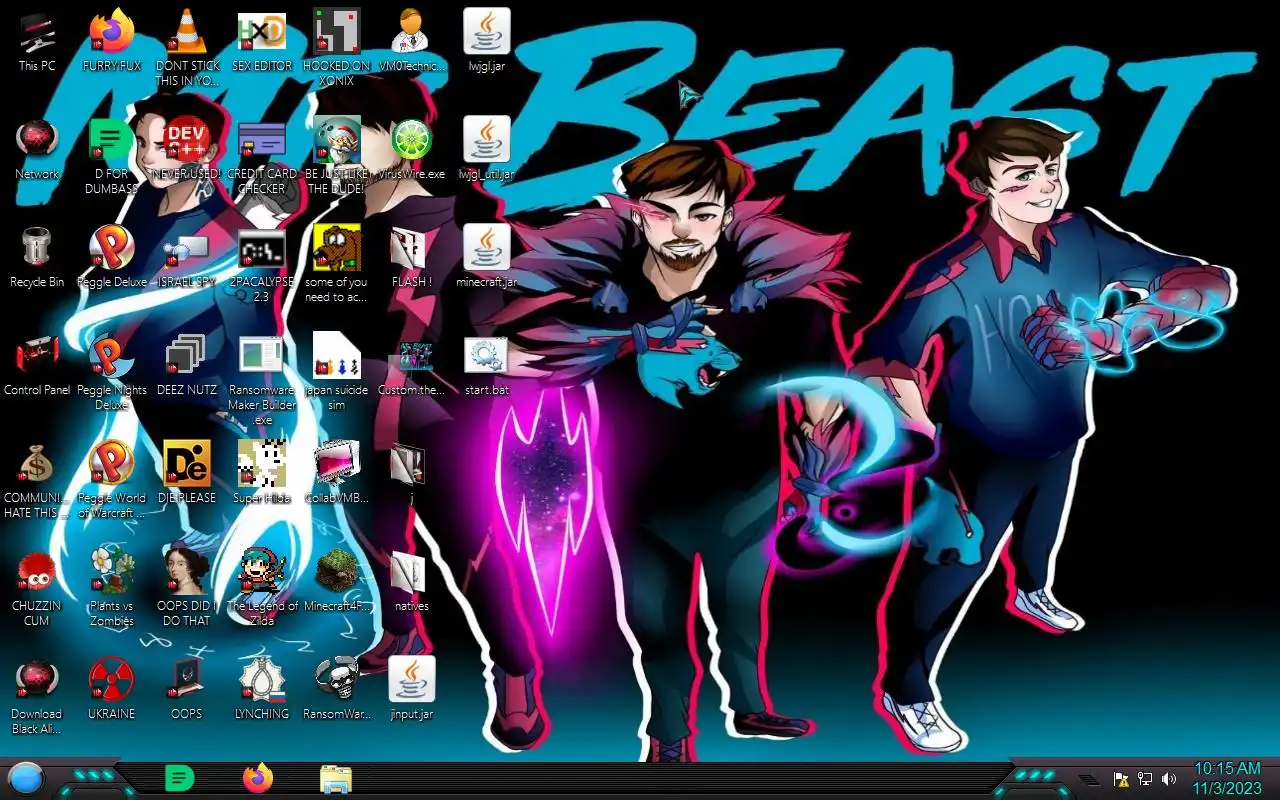Open Firefox from the taskbar
Image resolution: width=1280 pixels, height=800 pixels.
click(x=258, y=778)
